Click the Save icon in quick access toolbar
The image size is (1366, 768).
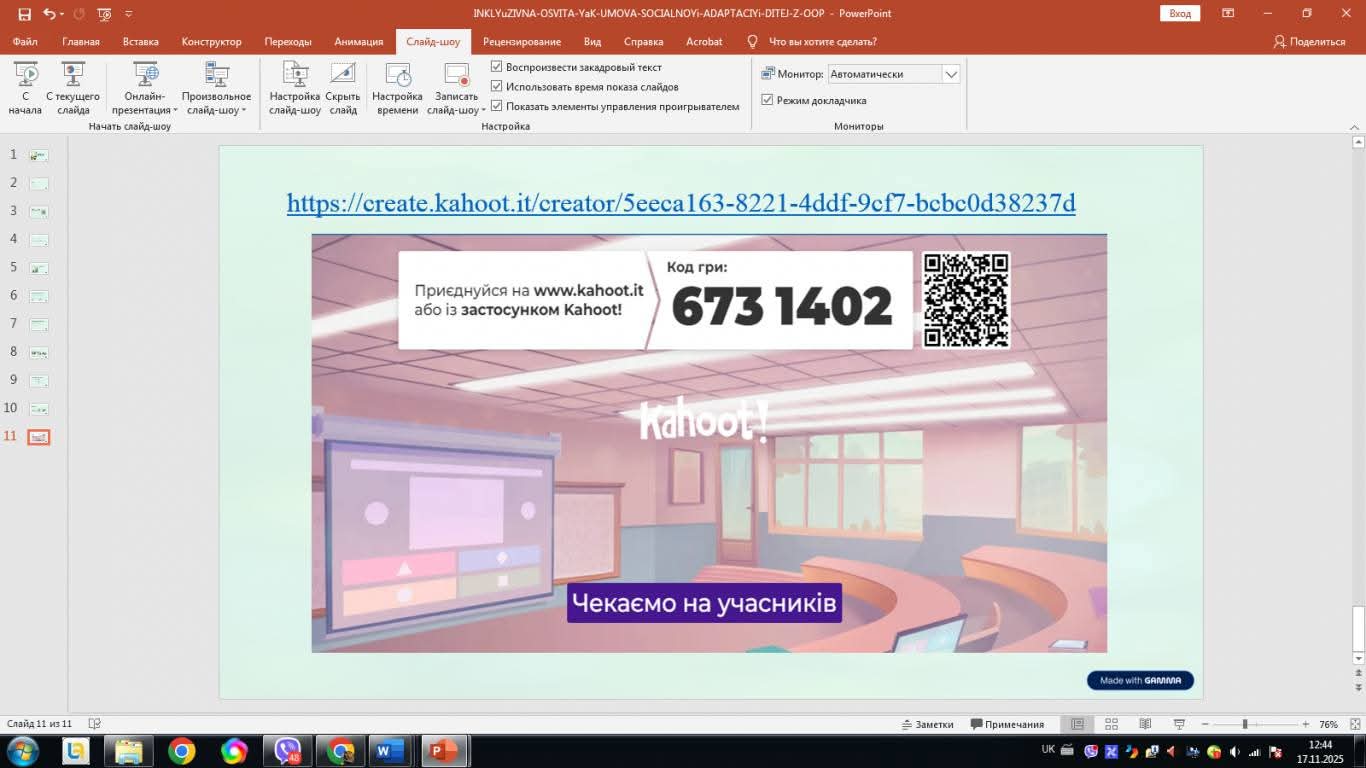(24, 14)
